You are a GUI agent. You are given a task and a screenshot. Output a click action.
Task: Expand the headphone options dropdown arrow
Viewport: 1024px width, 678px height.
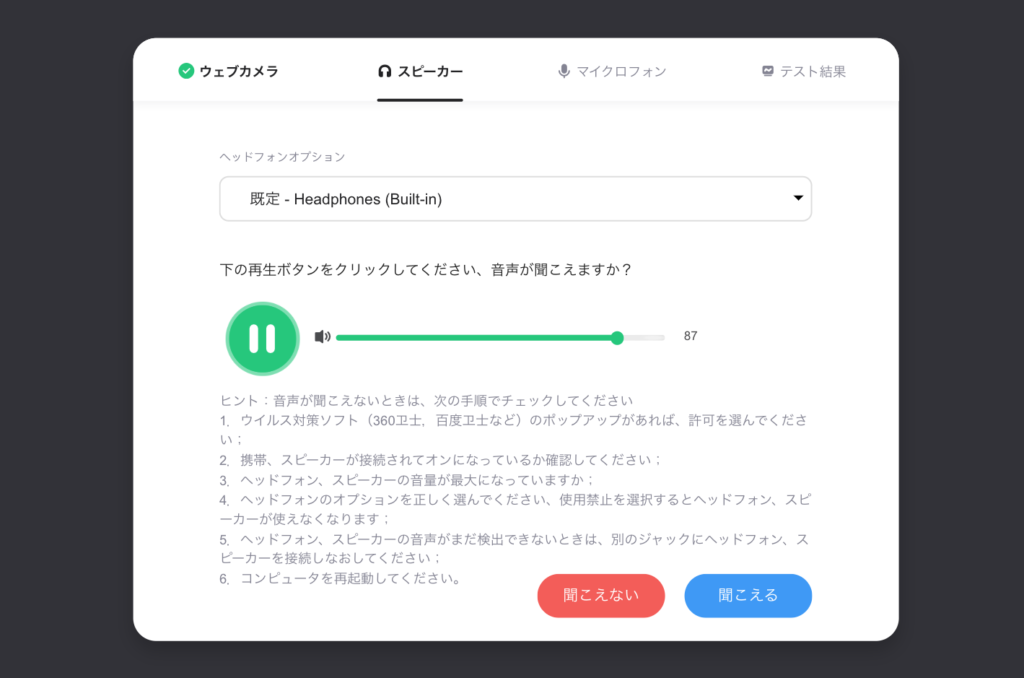798,198
